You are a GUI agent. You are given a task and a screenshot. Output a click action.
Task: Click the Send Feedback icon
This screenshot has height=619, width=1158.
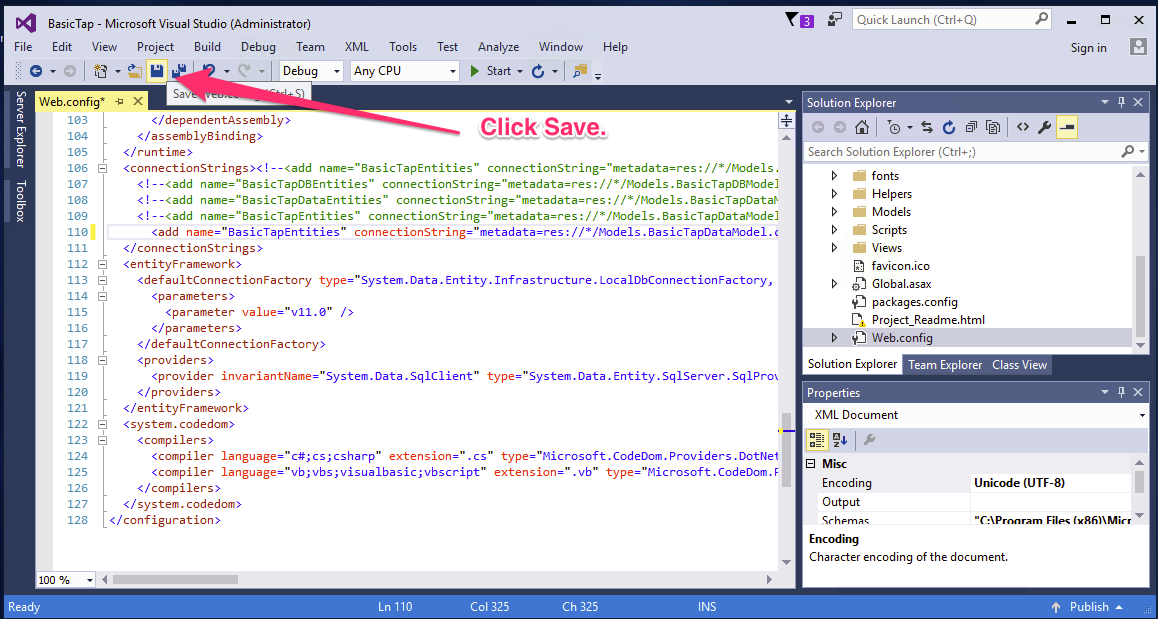[835, 20]
